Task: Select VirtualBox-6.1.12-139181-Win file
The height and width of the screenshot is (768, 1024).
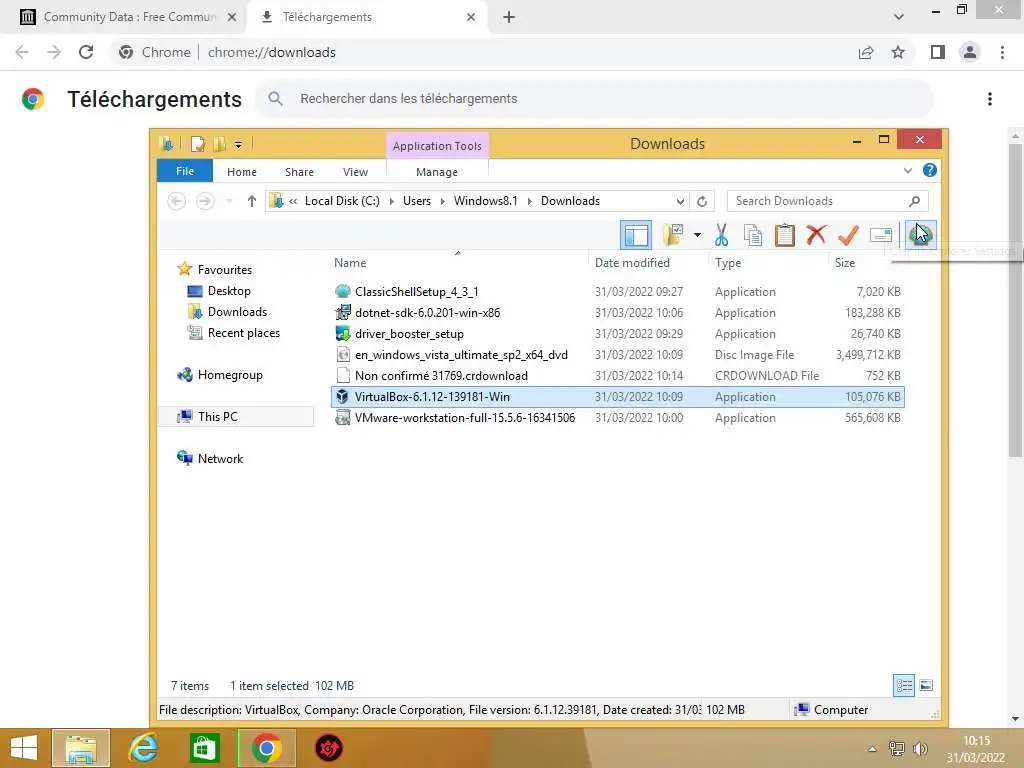Action: [x=618, y=396]
